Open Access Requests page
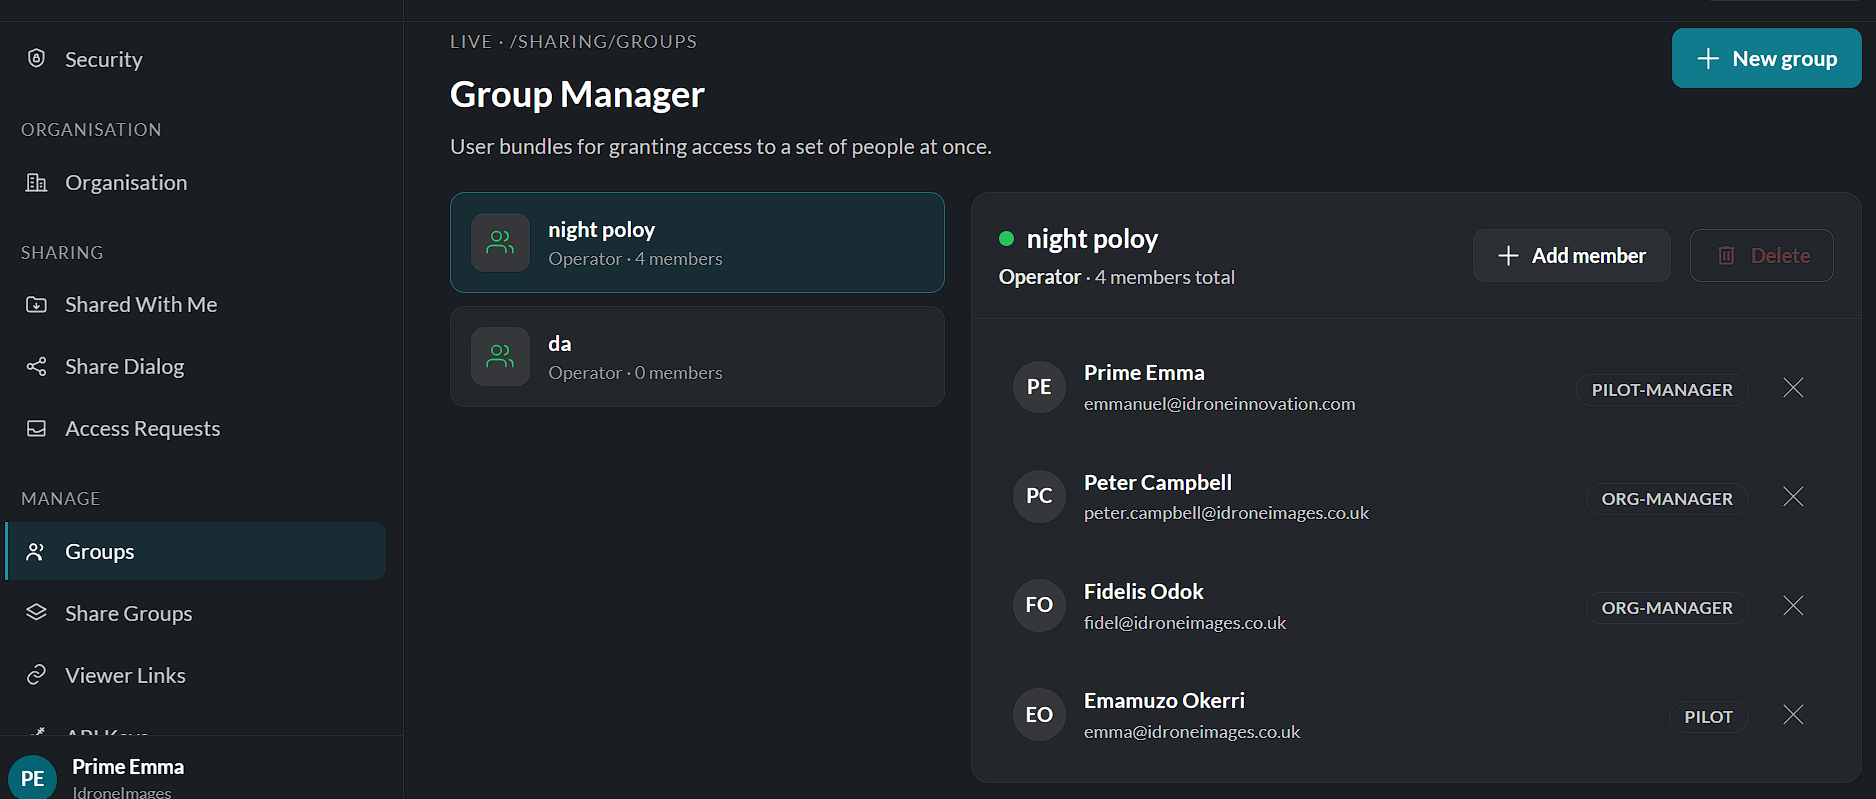The width and height of the screenshot is (1876, 799). pos(195,428)
